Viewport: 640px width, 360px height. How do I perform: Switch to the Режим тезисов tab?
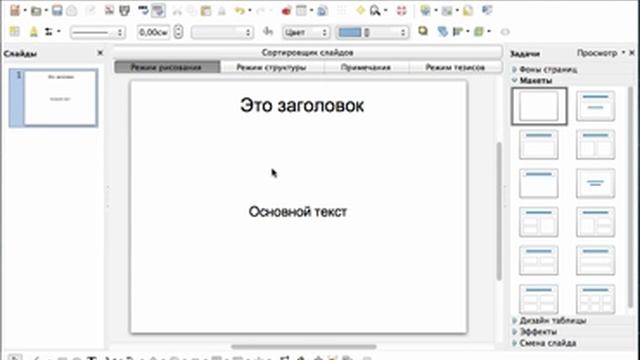pyautogui.click(x=455, y=67)
